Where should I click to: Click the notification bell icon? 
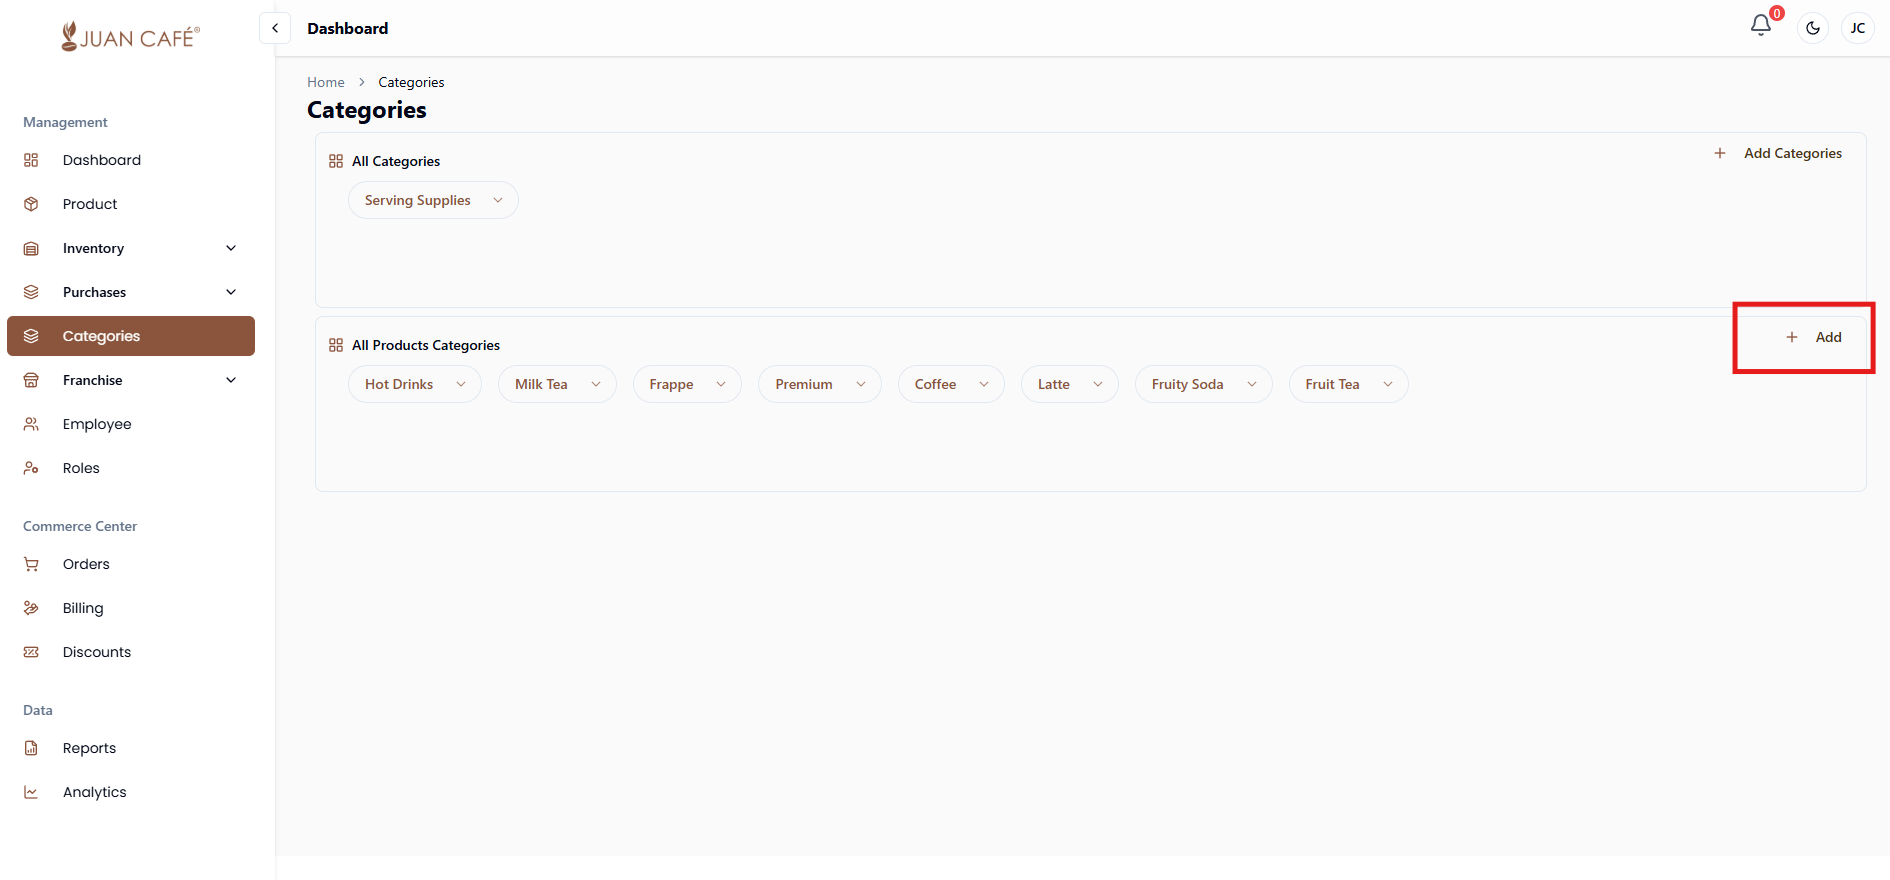[x=1761, y=26]
